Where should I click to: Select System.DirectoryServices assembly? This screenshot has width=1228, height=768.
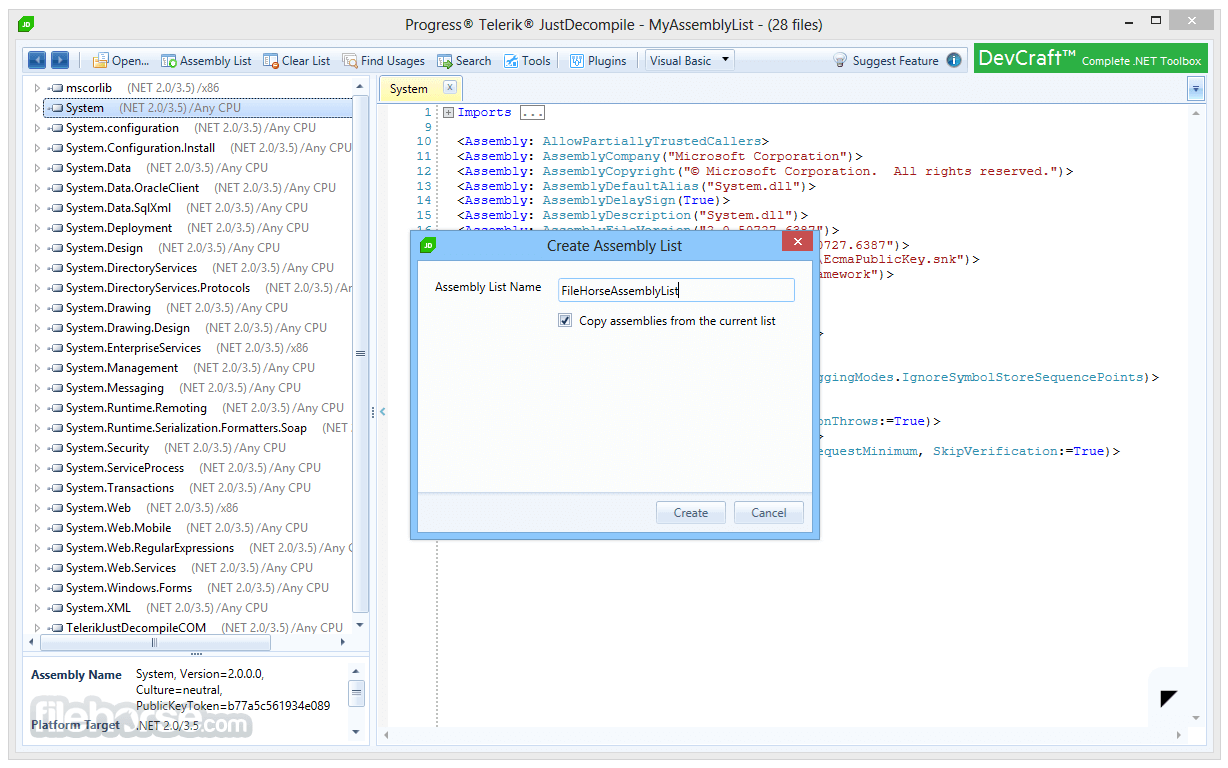pos(131,268)
